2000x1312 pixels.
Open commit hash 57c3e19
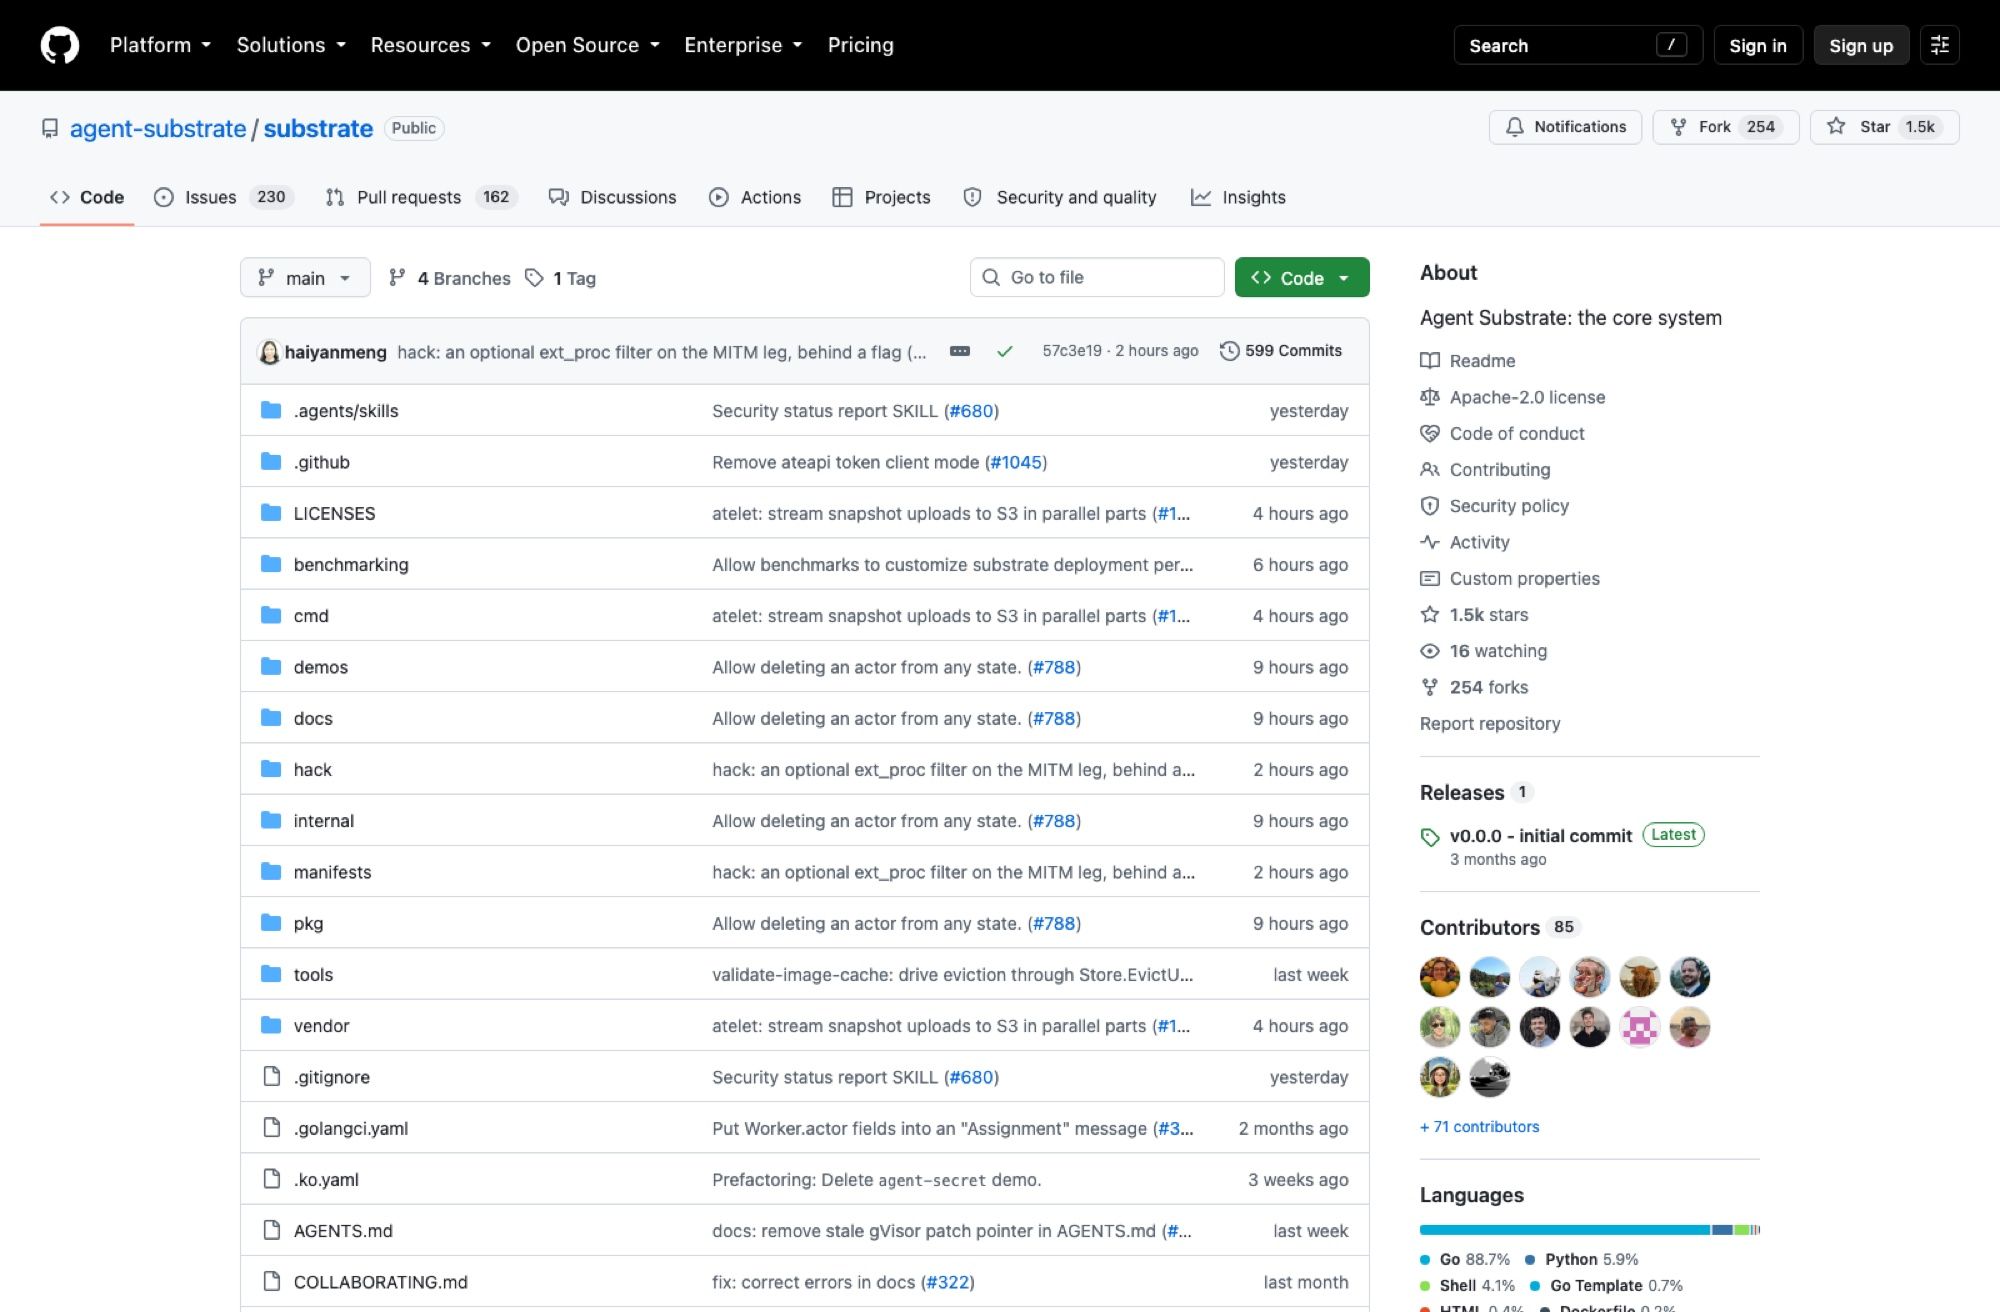1072,351
